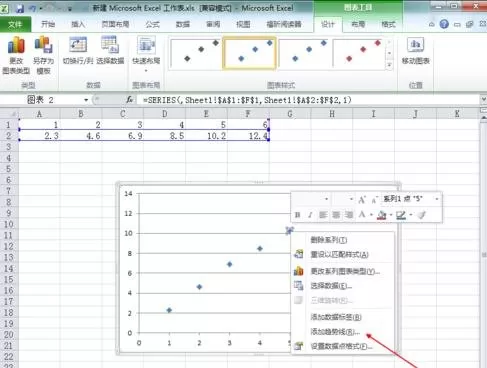Open the Name Box dropdown arrow

click(86, 100)
